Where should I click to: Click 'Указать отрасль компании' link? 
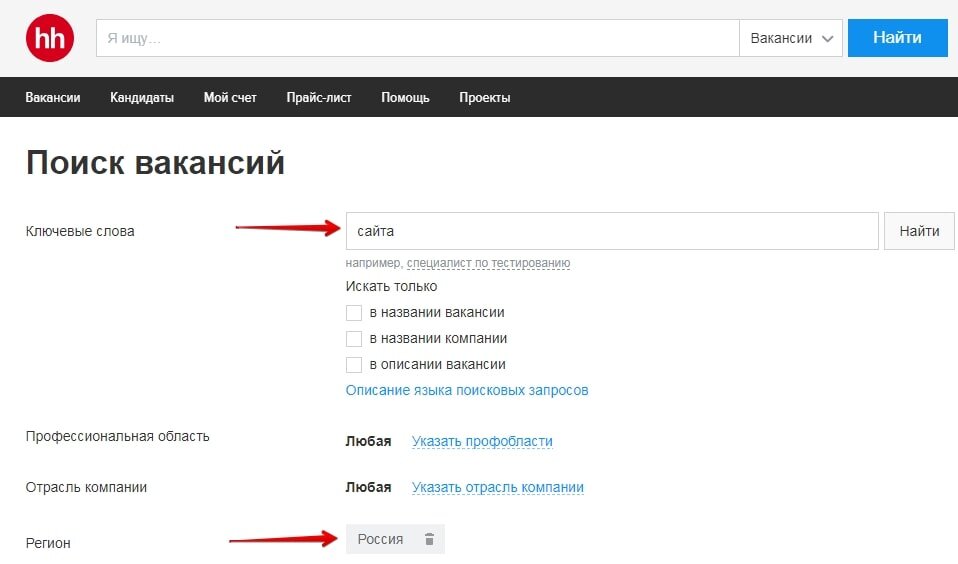click(x=497, y=487)
